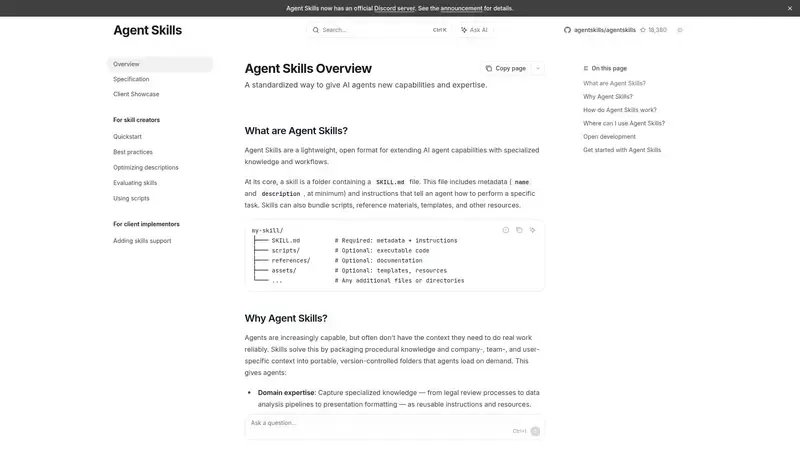Screen dimensions: 800x450
Task: Click the On this page list icon
Action: (586, 68)
